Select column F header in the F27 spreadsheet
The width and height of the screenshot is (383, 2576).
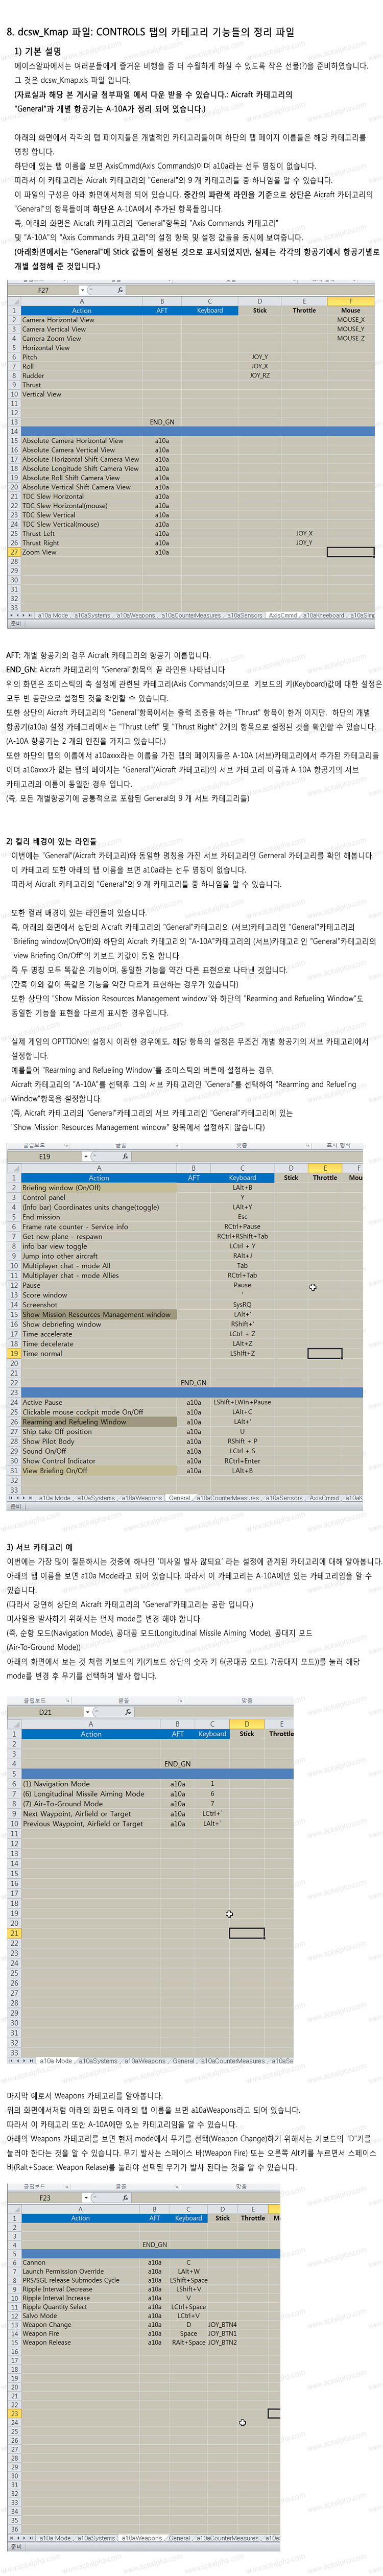(x=351, y=301)
